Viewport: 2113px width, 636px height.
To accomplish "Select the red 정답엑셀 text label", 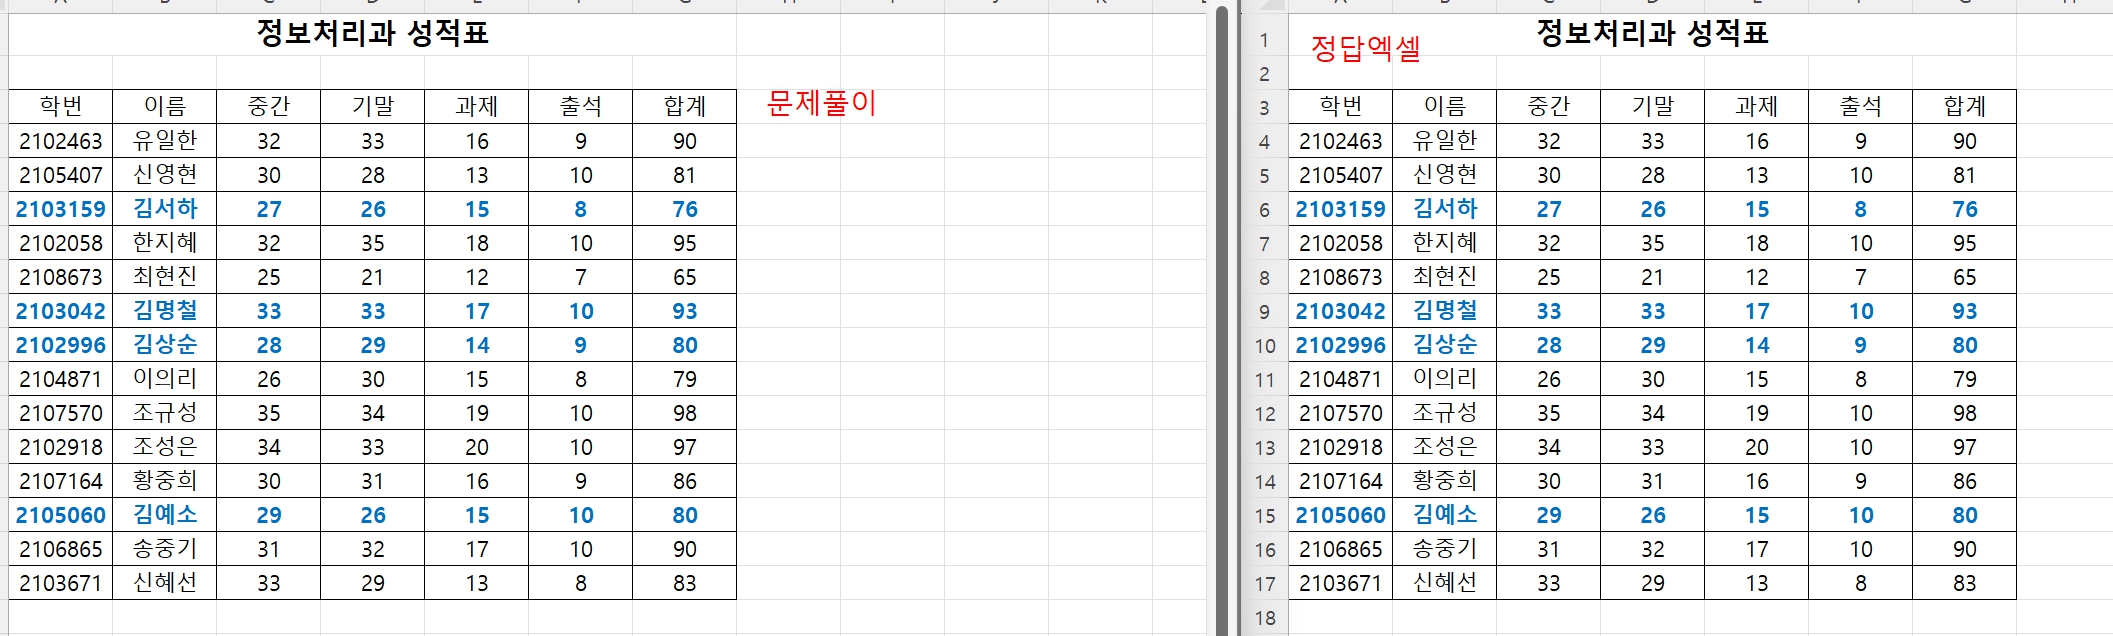I will click(x=1365, y=48).
